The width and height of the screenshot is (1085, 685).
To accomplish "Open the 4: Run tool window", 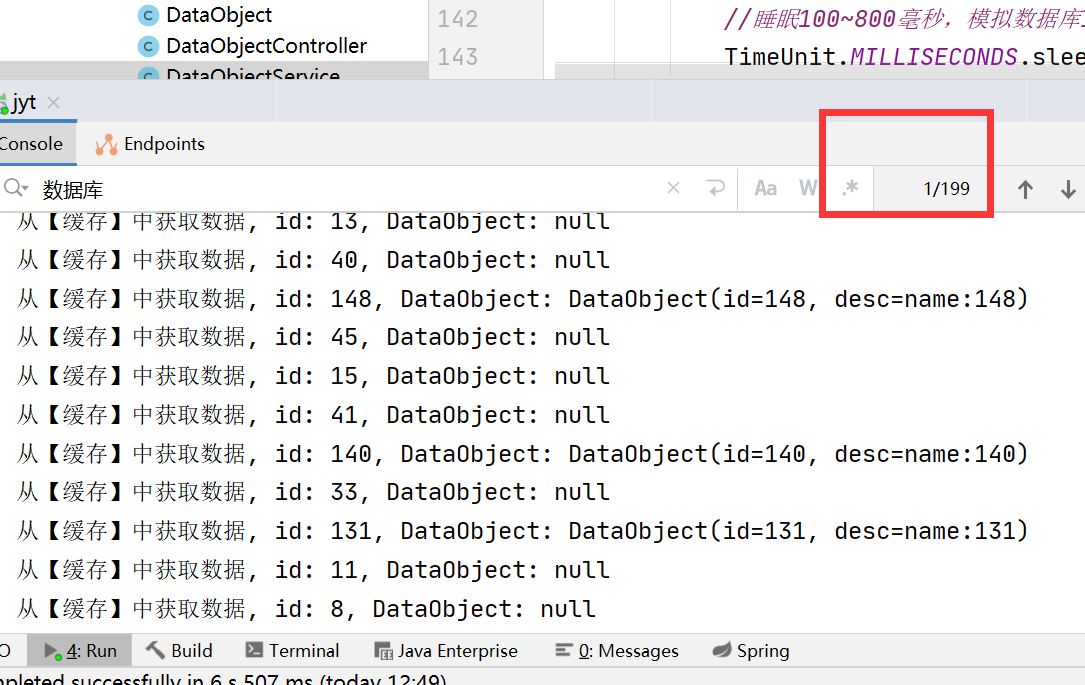I will [79, 651].
